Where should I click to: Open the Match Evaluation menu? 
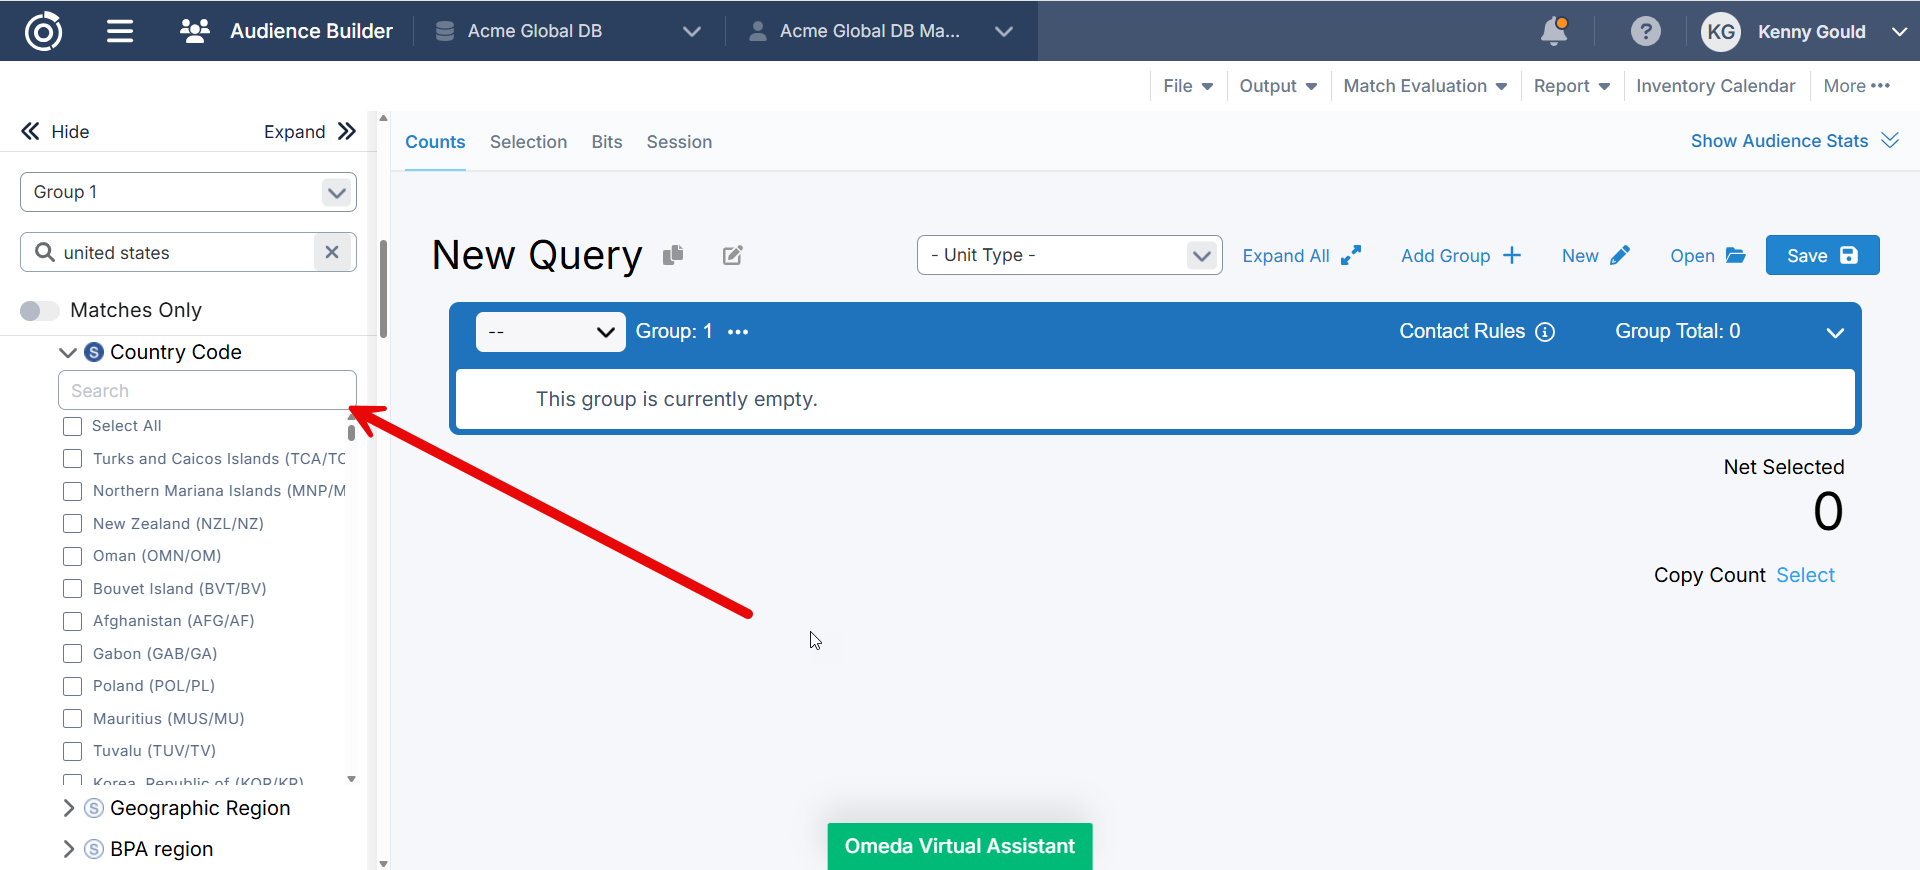coord(1424,86)
